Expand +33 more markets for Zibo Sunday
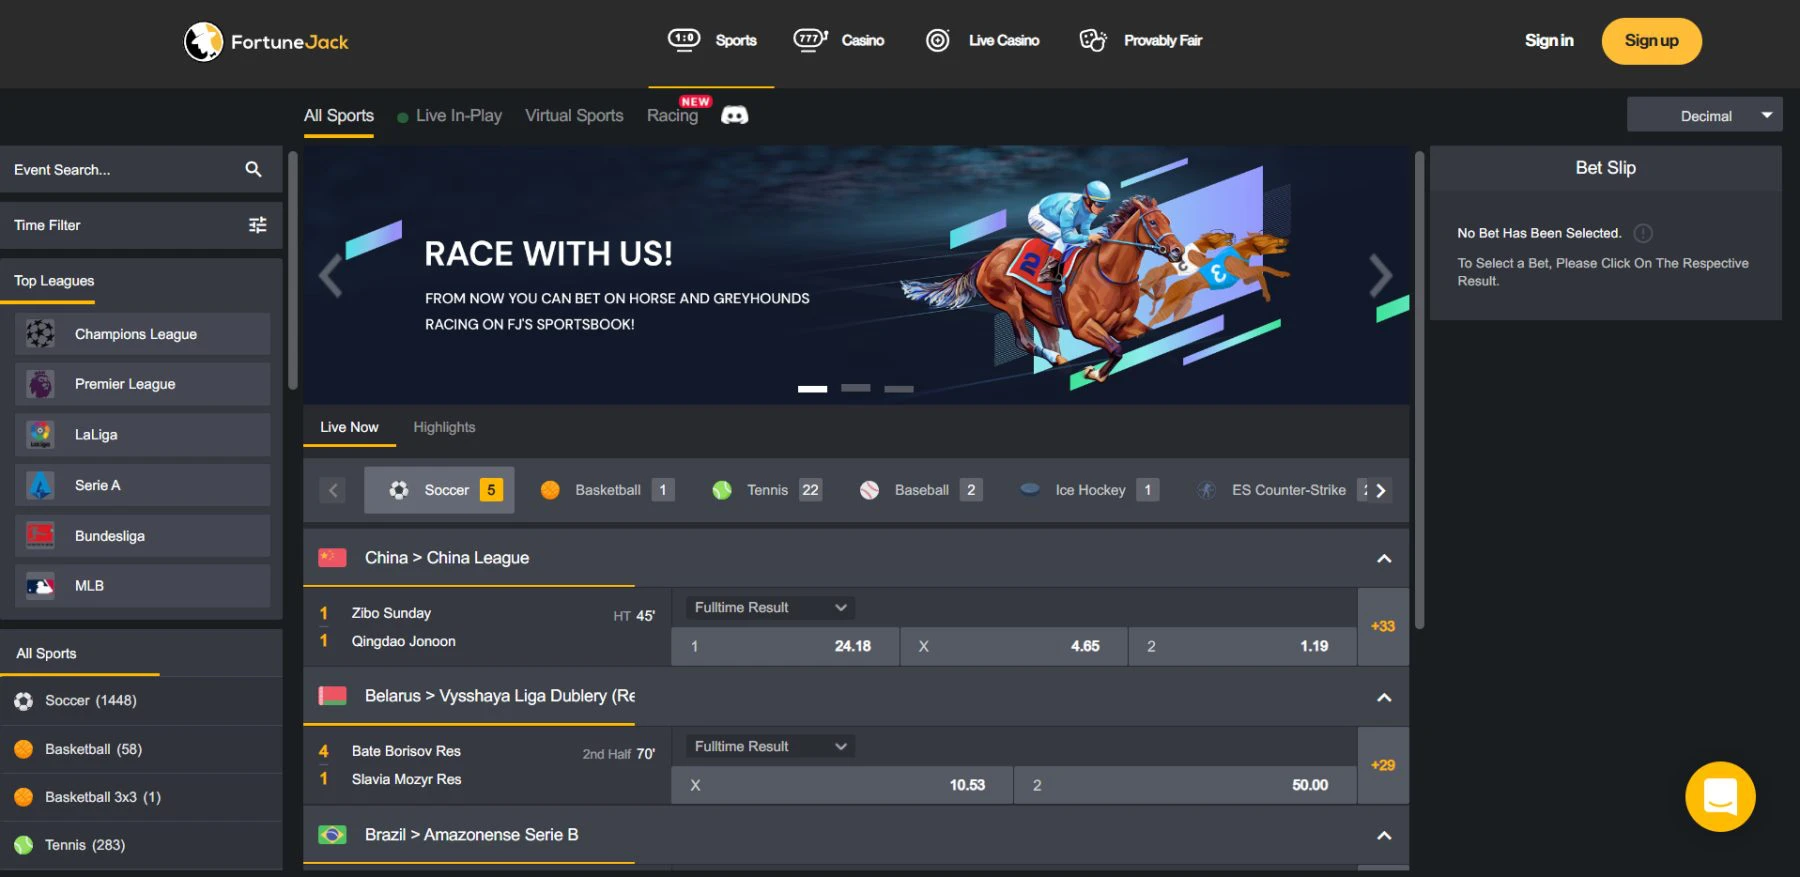 (x=1383, y=626)
